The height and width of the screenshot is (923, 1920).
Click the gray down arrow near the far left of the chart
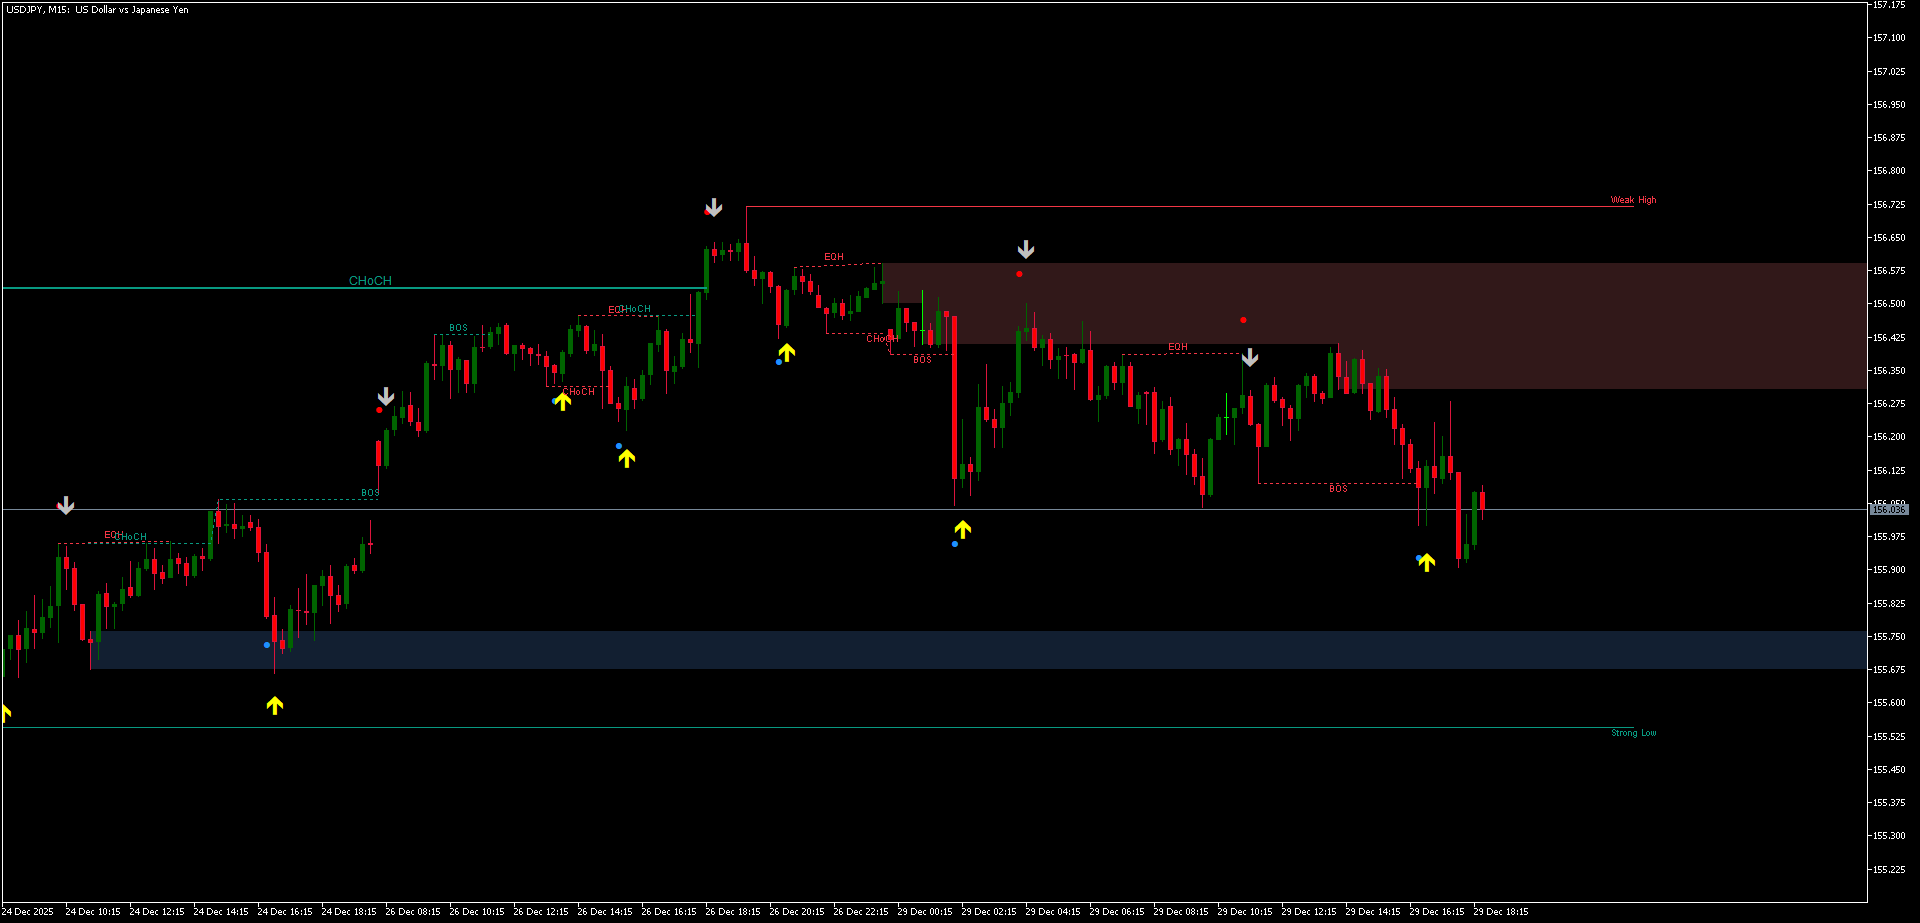click(x=65, y=505)
